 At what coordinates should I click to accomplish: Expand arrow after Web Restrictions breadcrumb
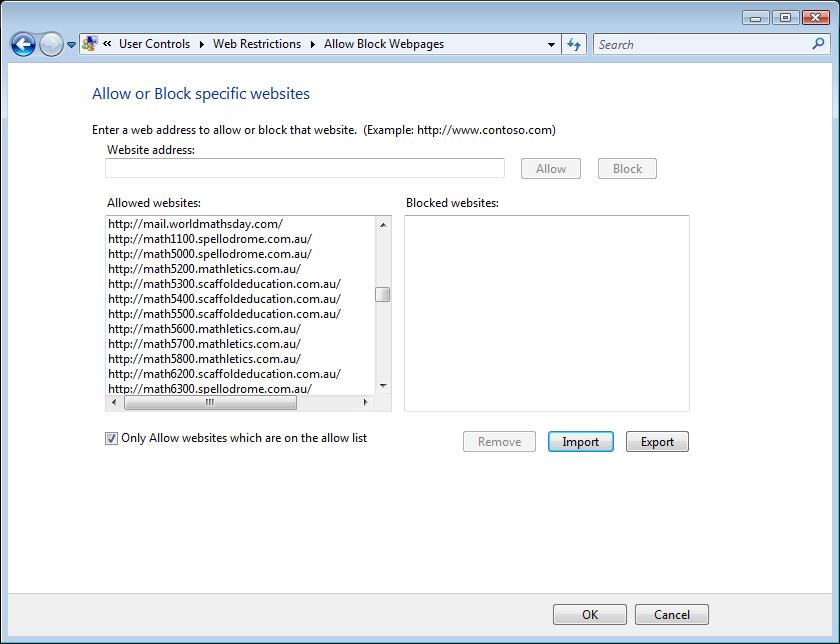(x=312, y=44)
